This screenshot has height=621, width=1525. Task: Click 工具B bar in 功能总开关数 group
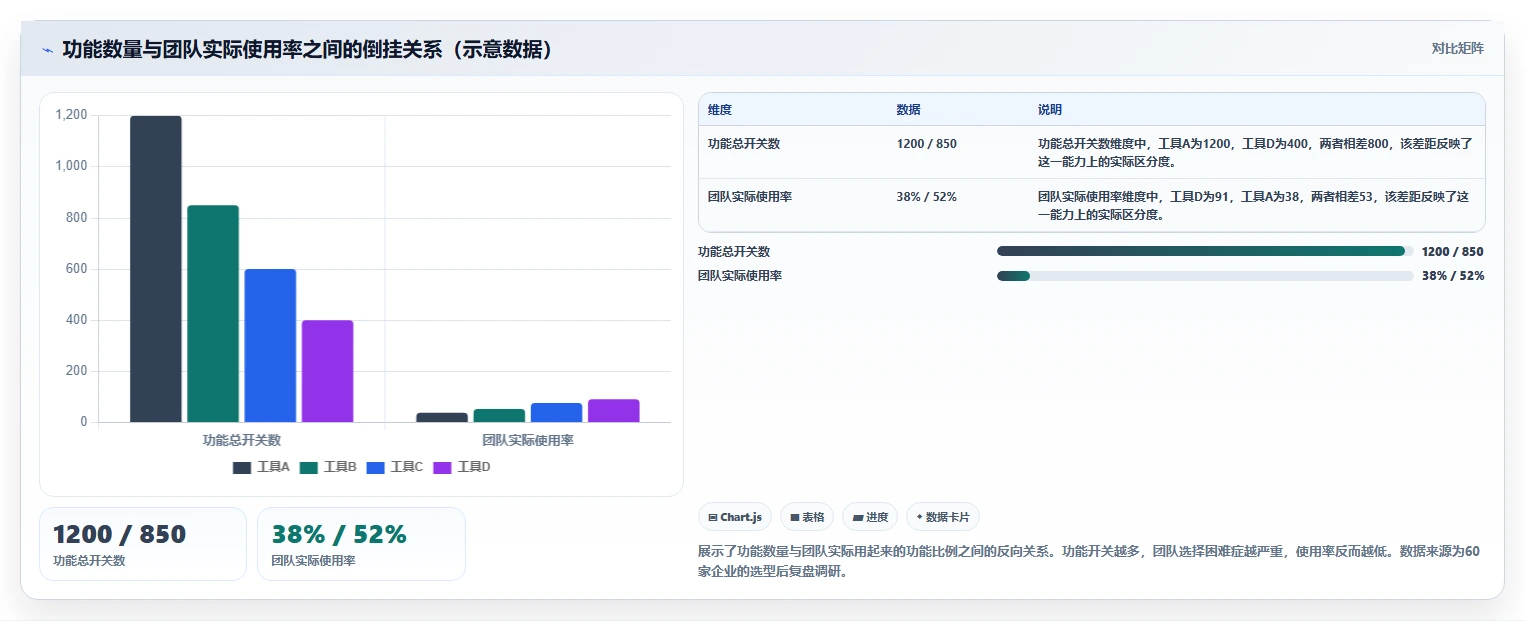coord(213,314)
